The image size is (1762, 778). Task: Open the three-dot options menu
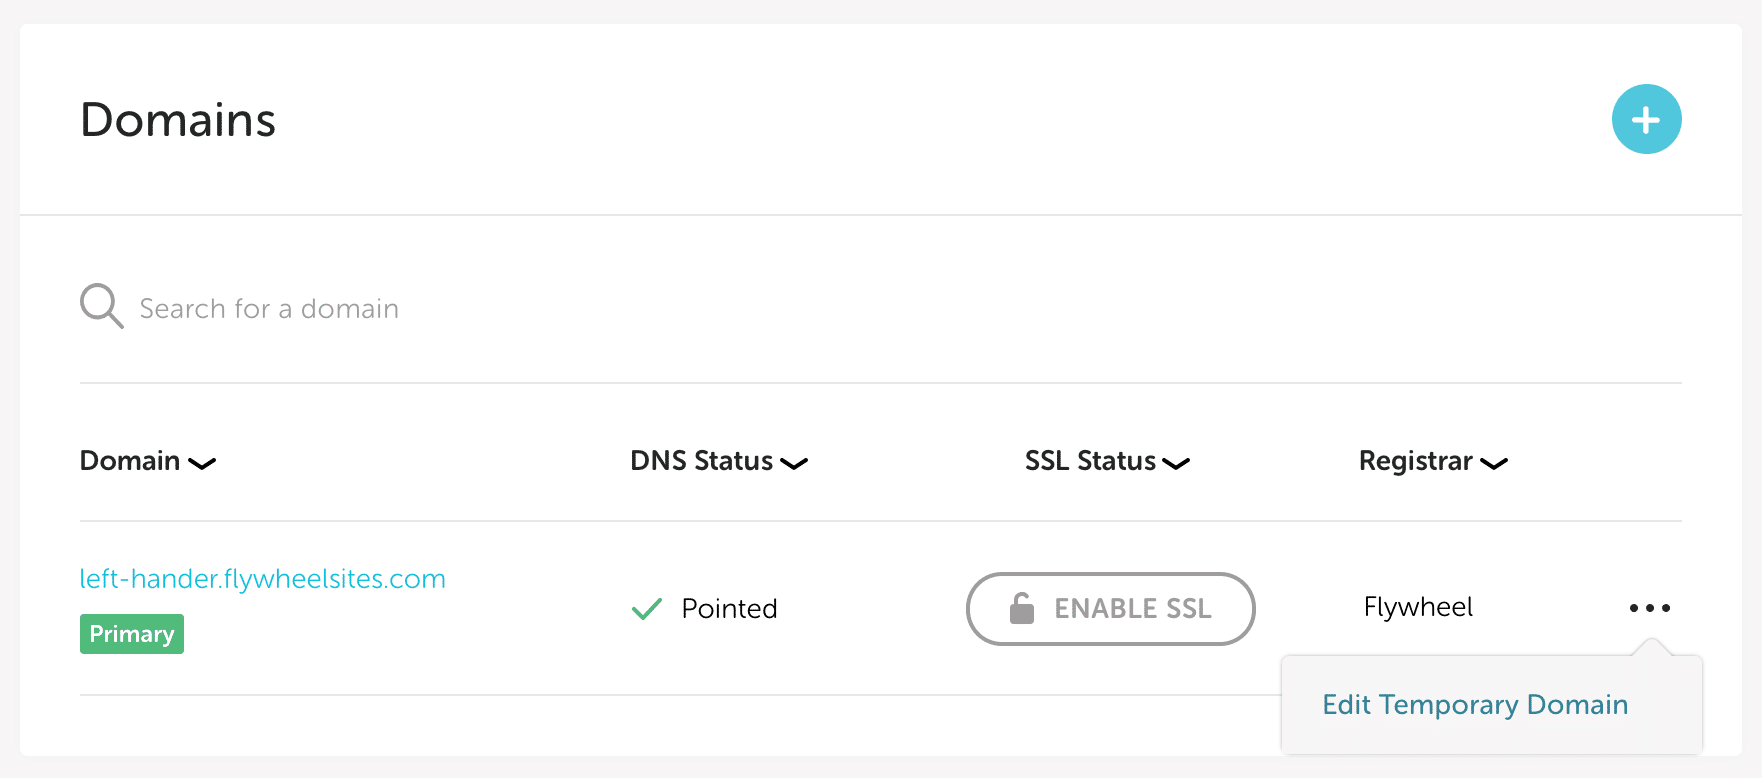coord(1649,608)
